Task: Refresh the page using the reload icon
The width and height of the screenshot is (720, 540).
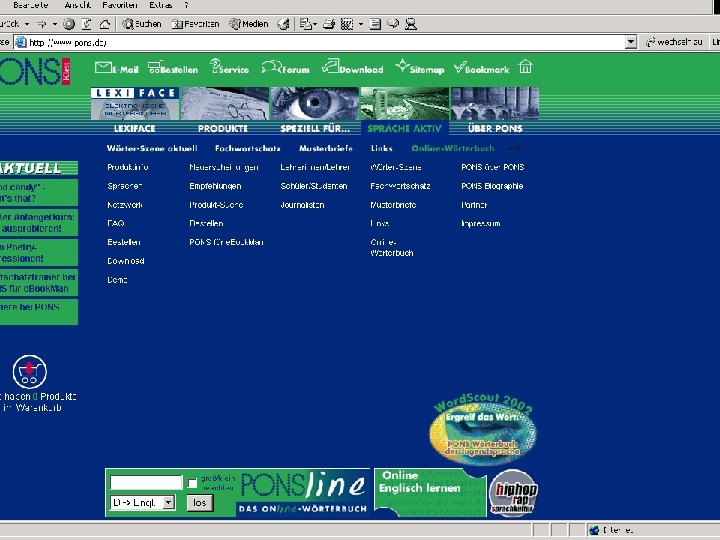Action: 86,24
